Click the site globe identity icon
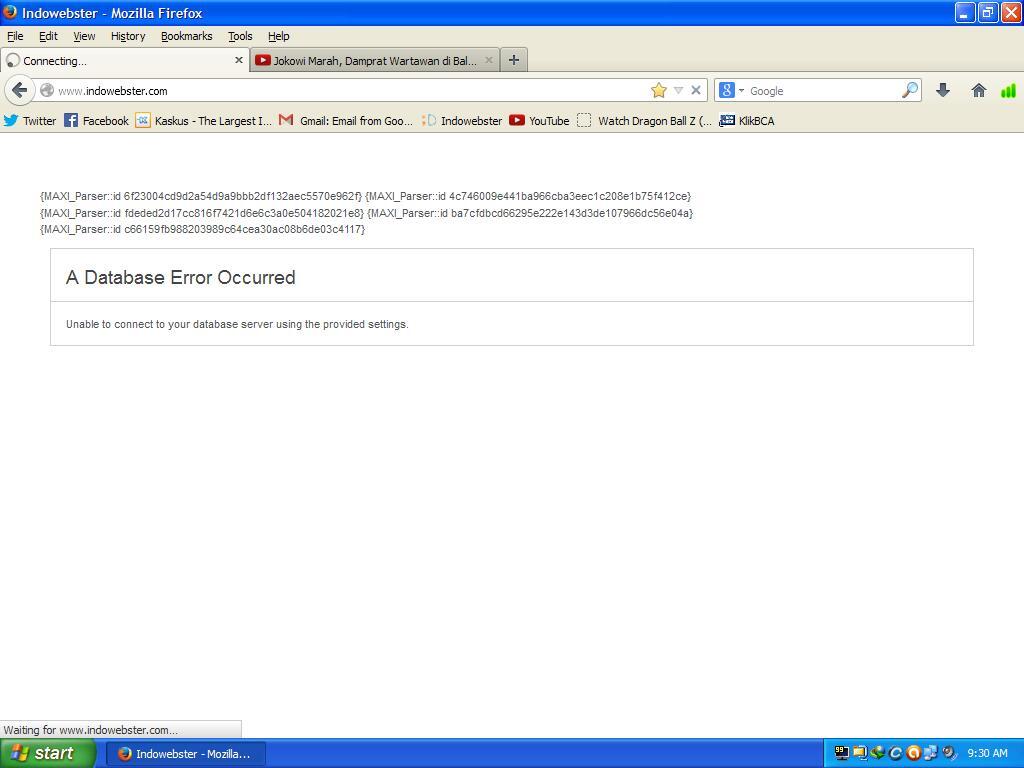 [x=47, y=90]
